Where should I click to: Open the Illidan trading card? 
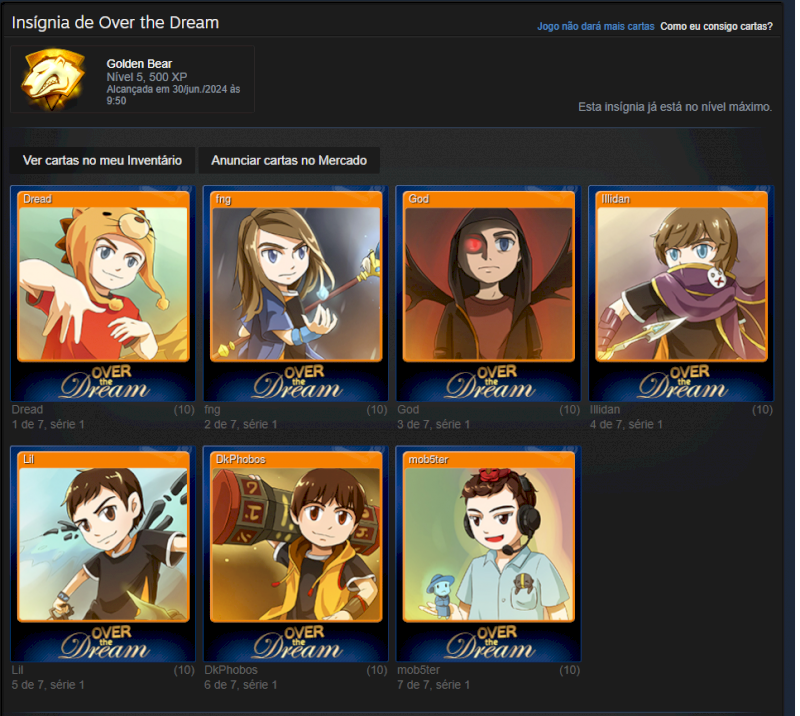click(x=682, y=293)
